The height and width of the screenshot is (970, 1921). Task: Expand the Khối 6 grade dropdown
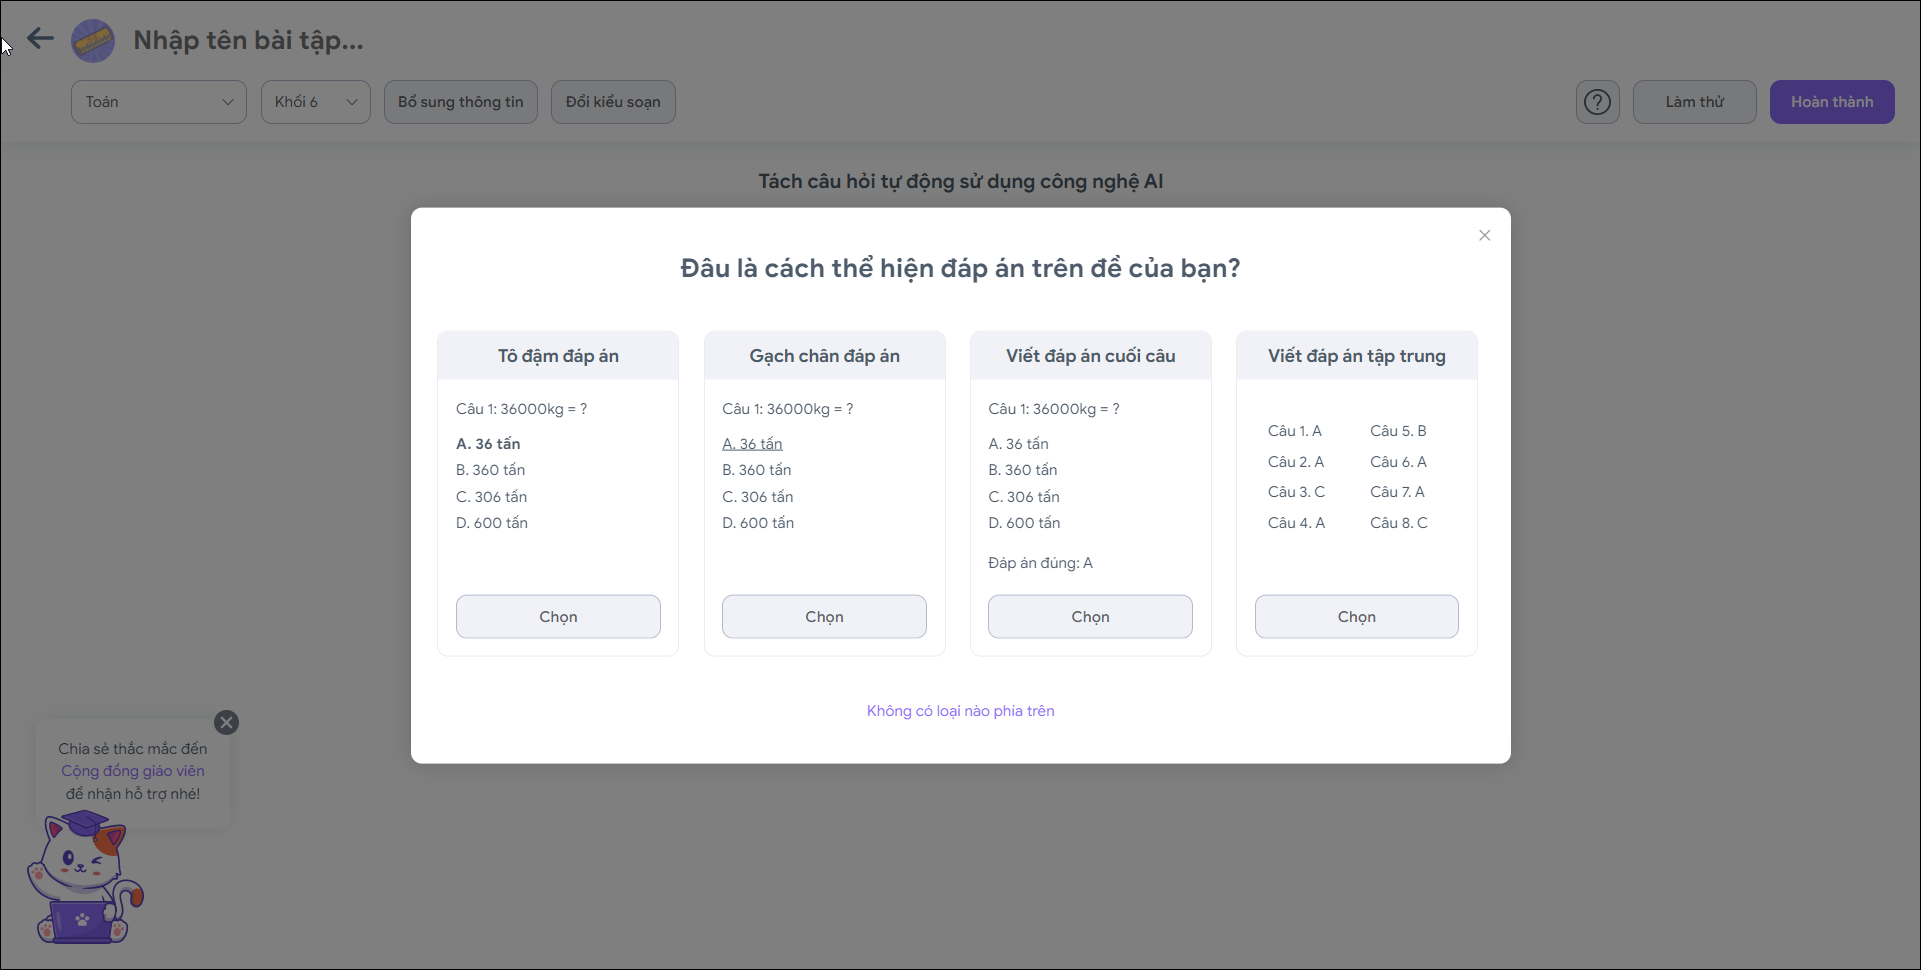pyautogui.click(x=315, y=102)
